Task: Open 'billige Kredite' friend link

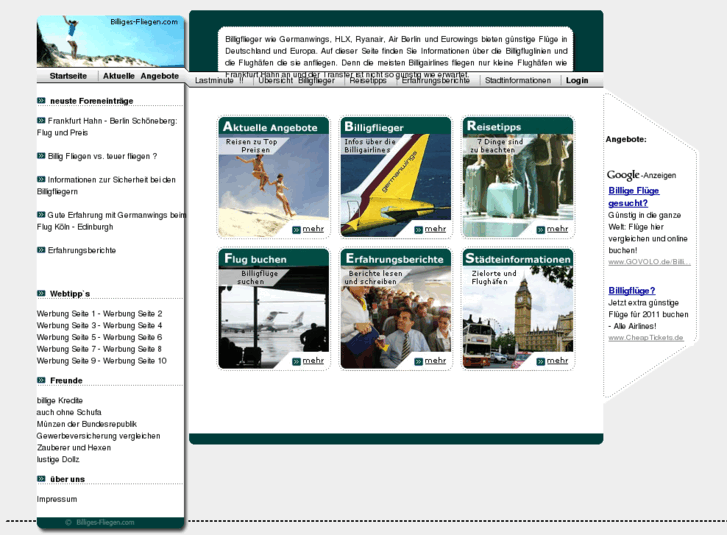Action: coord(60,400)
